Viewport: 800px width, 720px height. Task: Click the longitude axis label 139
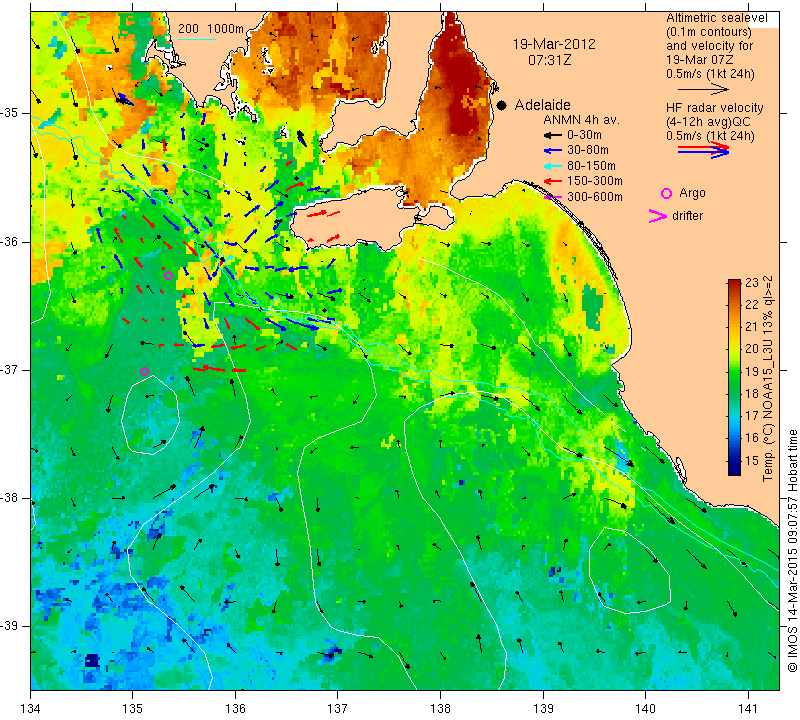543,709
